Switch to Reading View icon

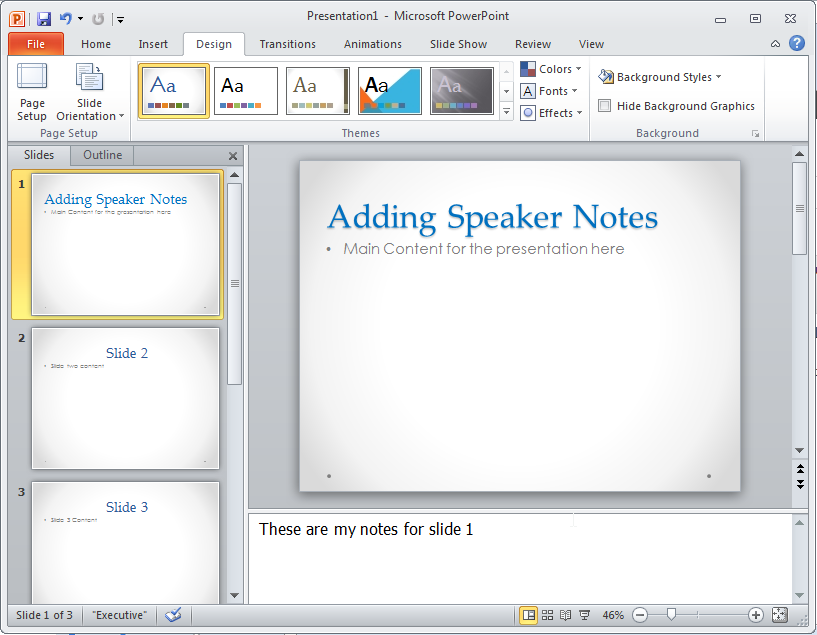(565, 615)
